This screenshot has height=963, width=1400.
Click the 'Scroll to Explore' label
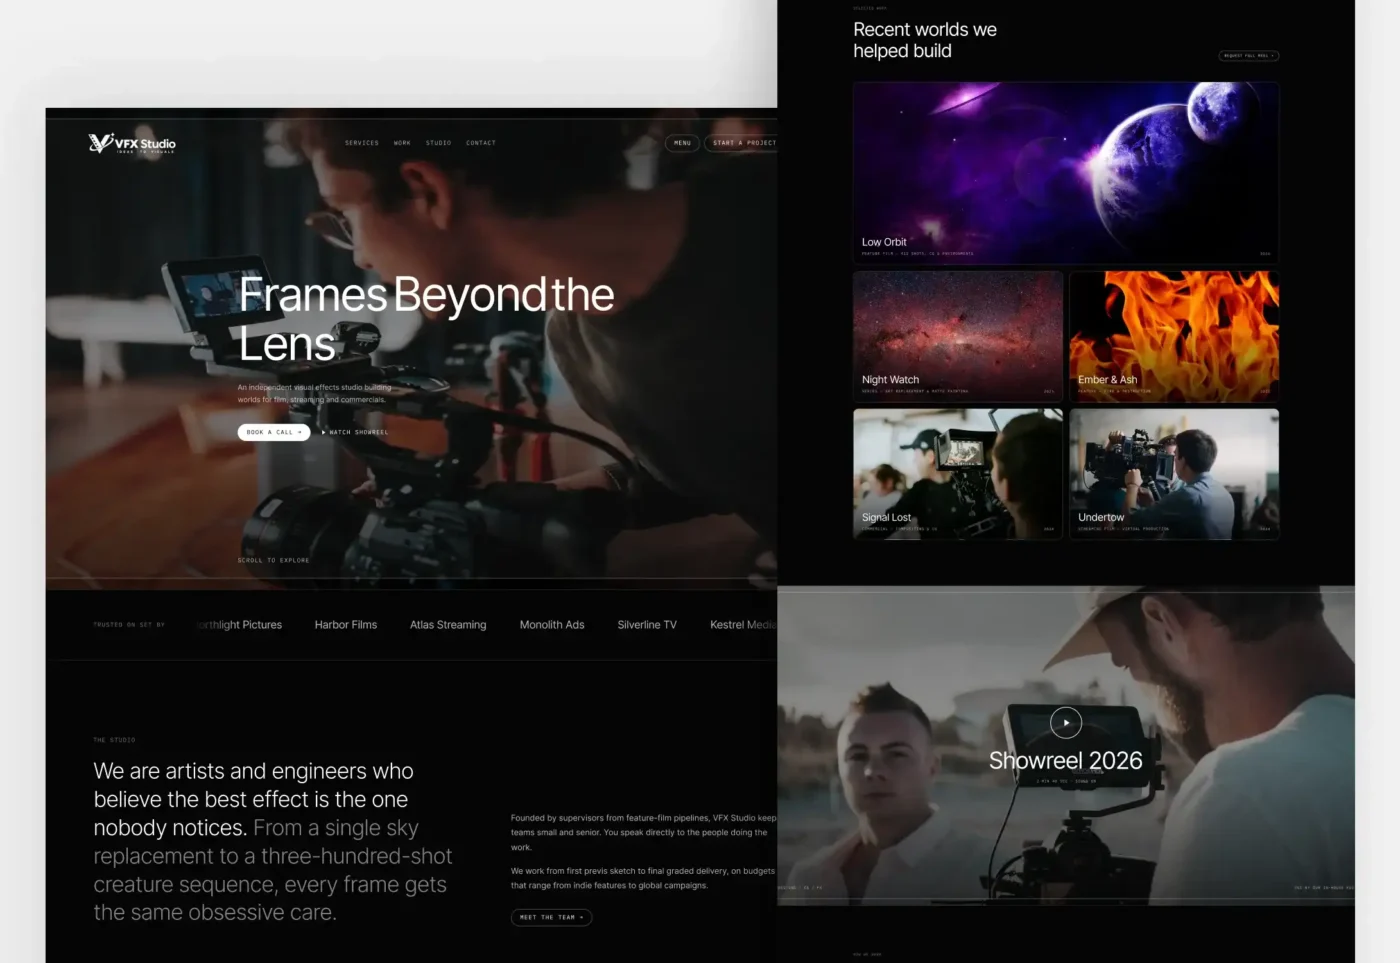[x=274, y=560]
